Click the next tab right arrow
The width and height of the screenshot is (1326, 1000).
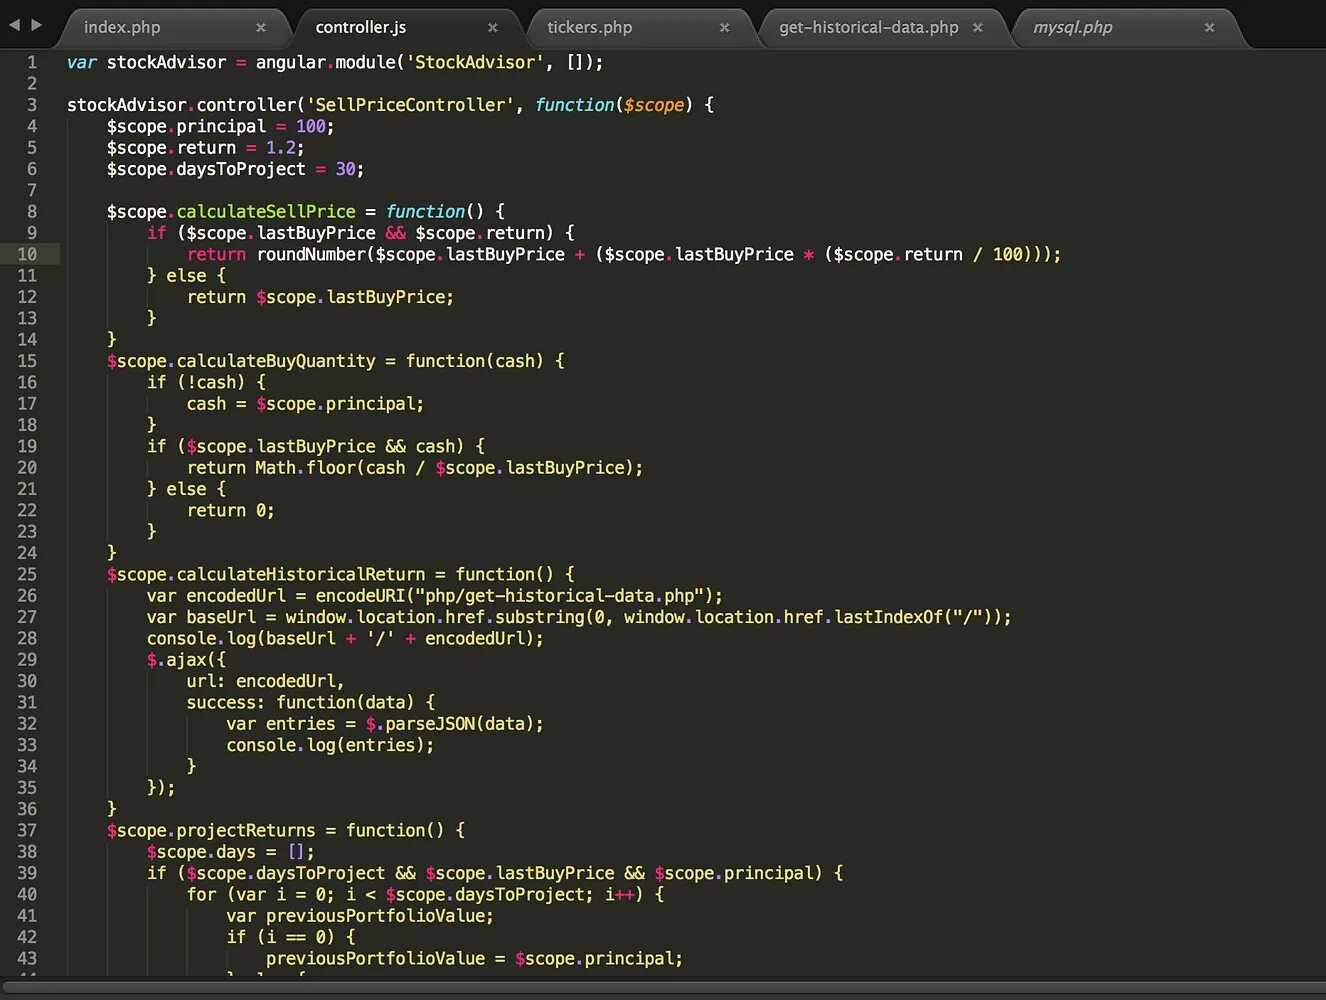point(37,24)
